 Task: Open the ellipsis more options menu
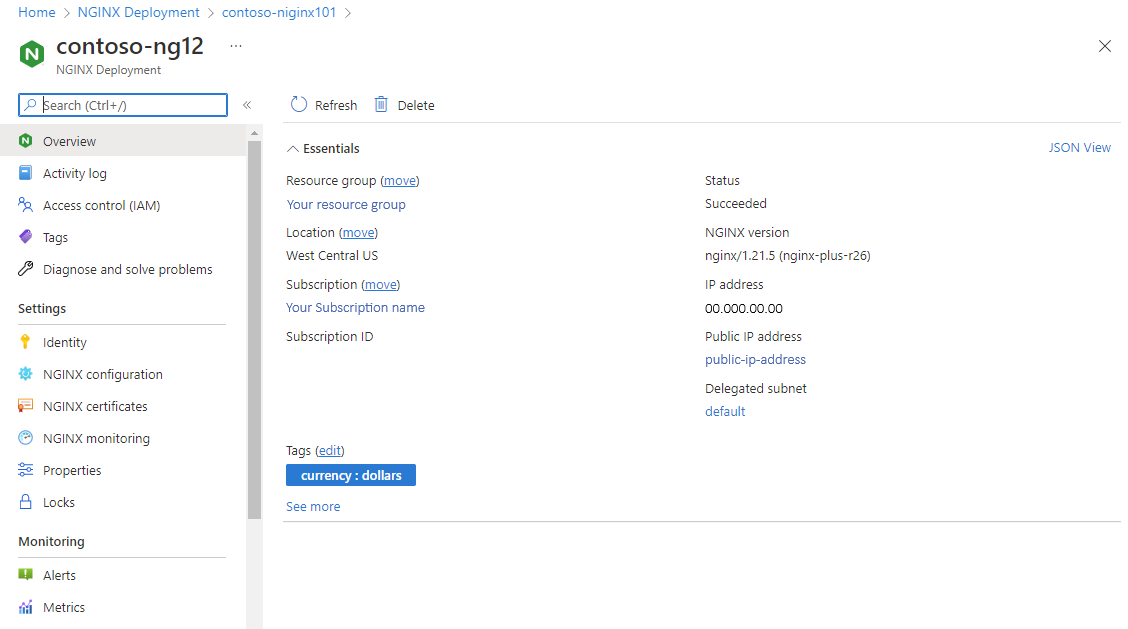coord(236,46)
